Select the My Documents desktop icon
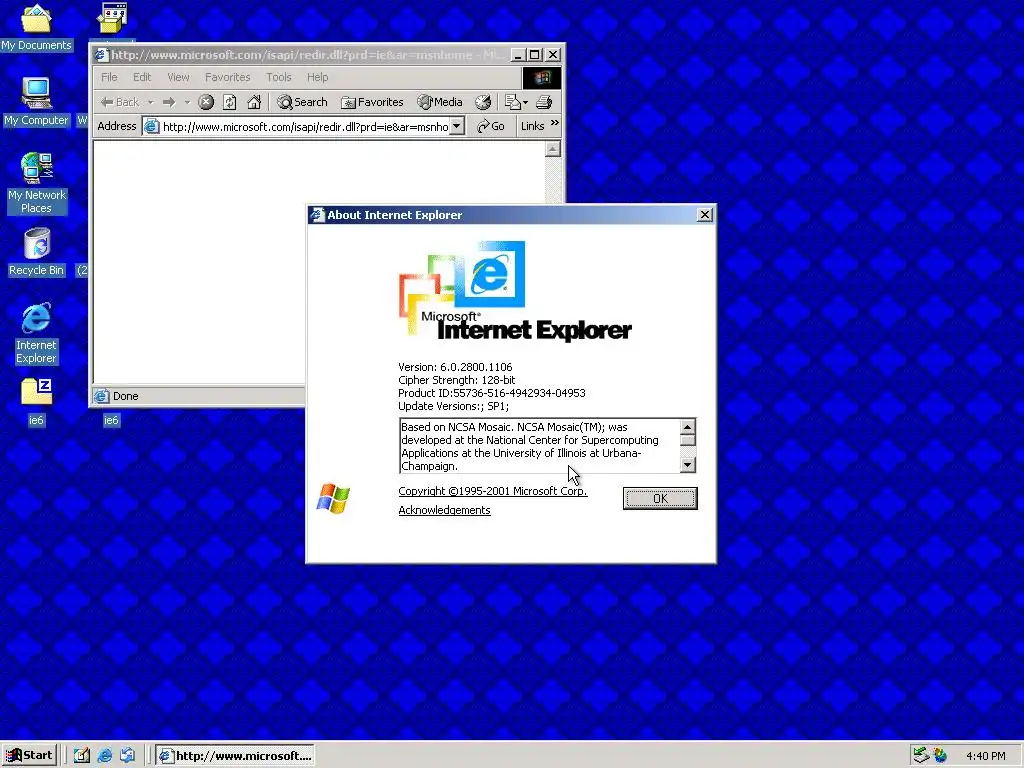The image size is (1024, 768). (x=36, y=26)
